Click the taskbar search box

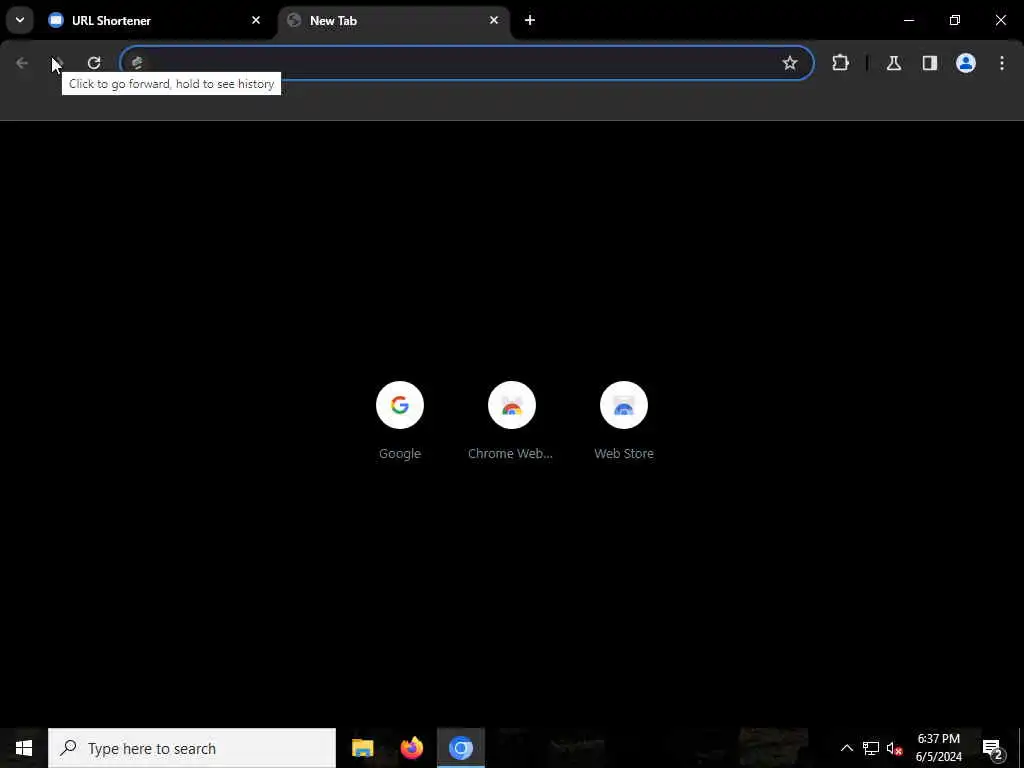pyautogui.click(x=192, y=748)
